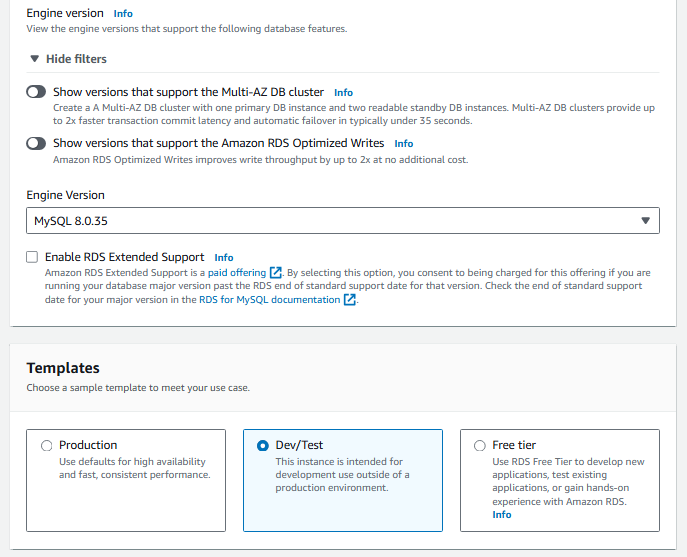Screen dimensions: 687x557
Task: Click the Production template card description
Action: point(132,468)
